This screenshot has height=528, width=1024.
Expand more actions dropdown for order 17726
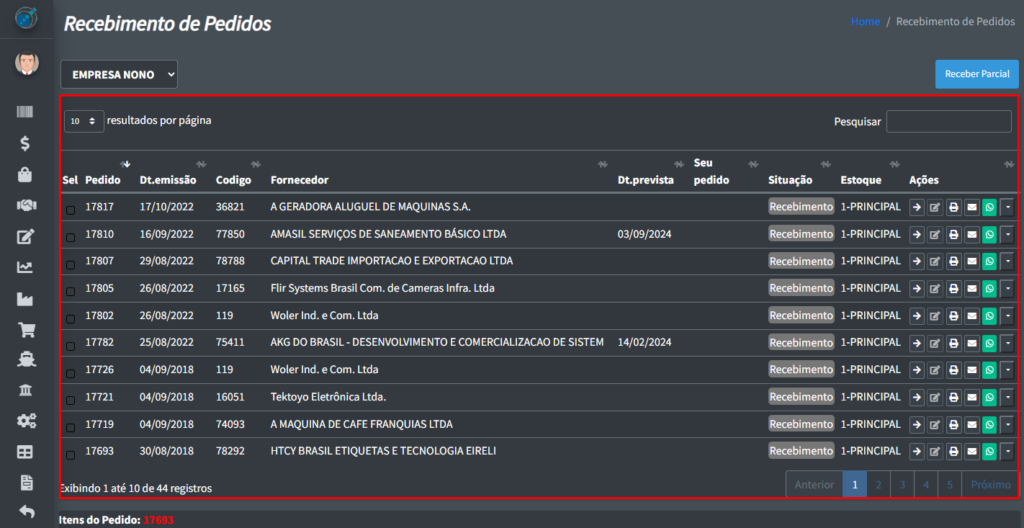pos(1007,370)
